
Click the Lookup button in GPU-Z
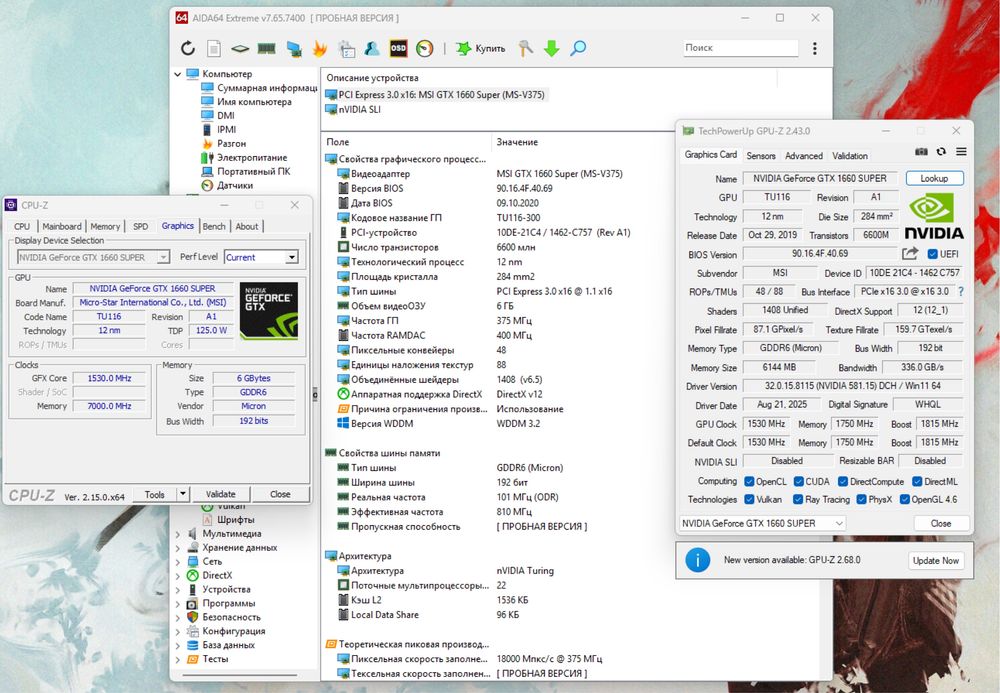934,178
